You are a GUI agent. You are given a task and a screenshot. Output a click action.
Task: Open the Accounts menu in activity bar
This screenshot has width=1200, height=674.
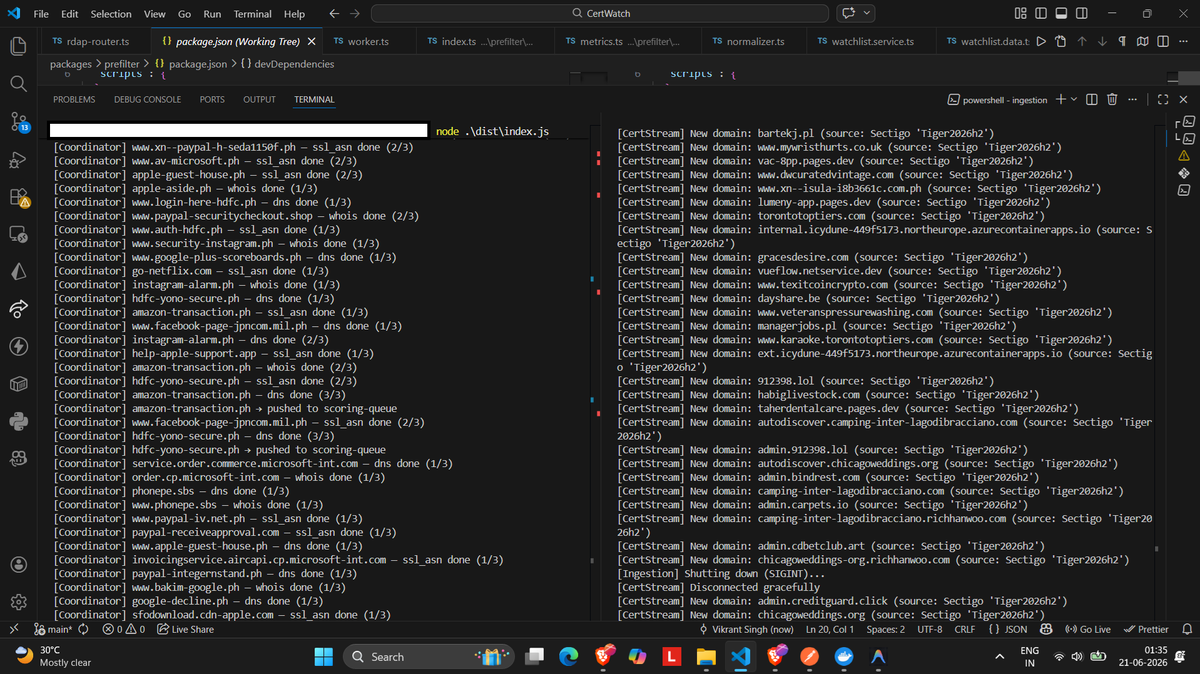[18, 564]
